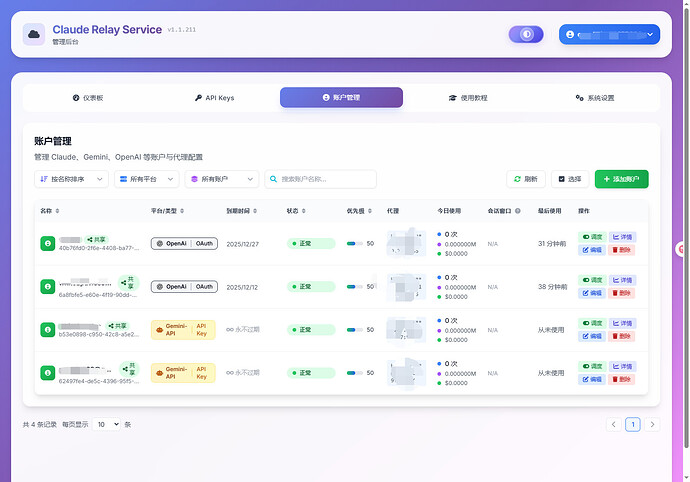Click the cloud logo icon of Claude Relay Service
The height and width of the screenshot is (482, 690).
pyautogui.click(x=34, y=34)
